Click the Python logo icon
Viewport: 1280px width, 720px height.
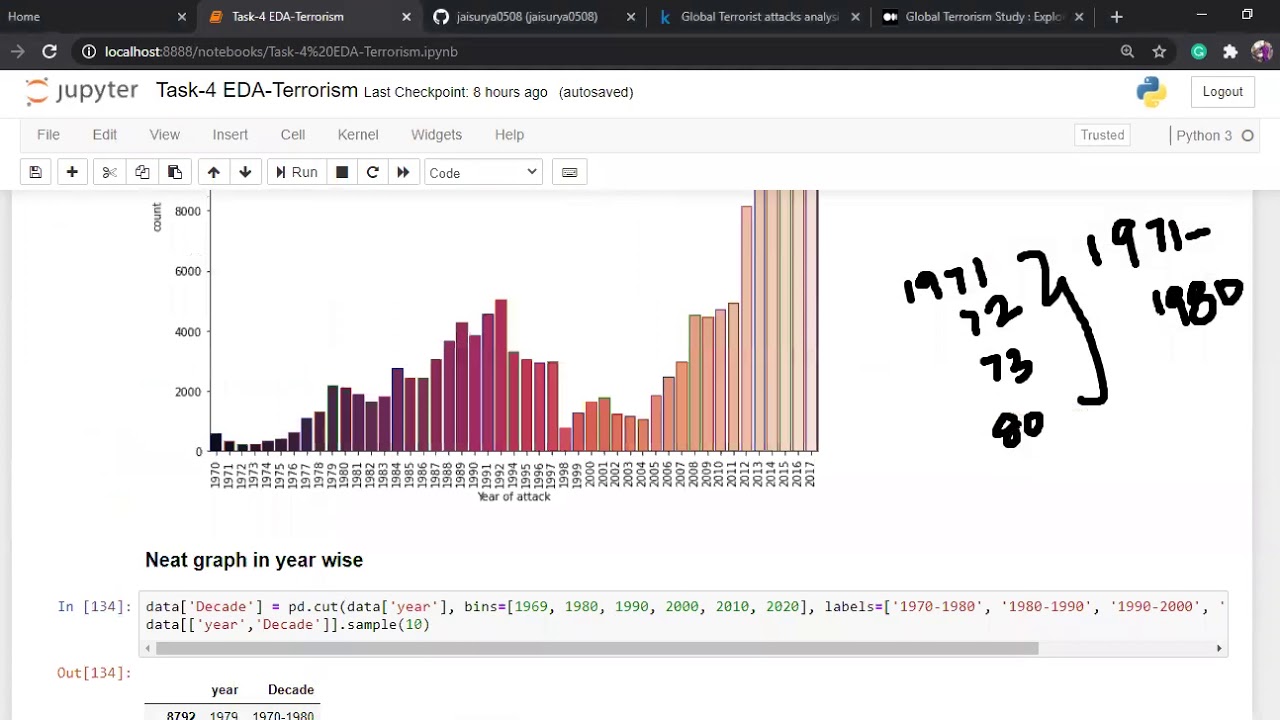point(1151,92)
